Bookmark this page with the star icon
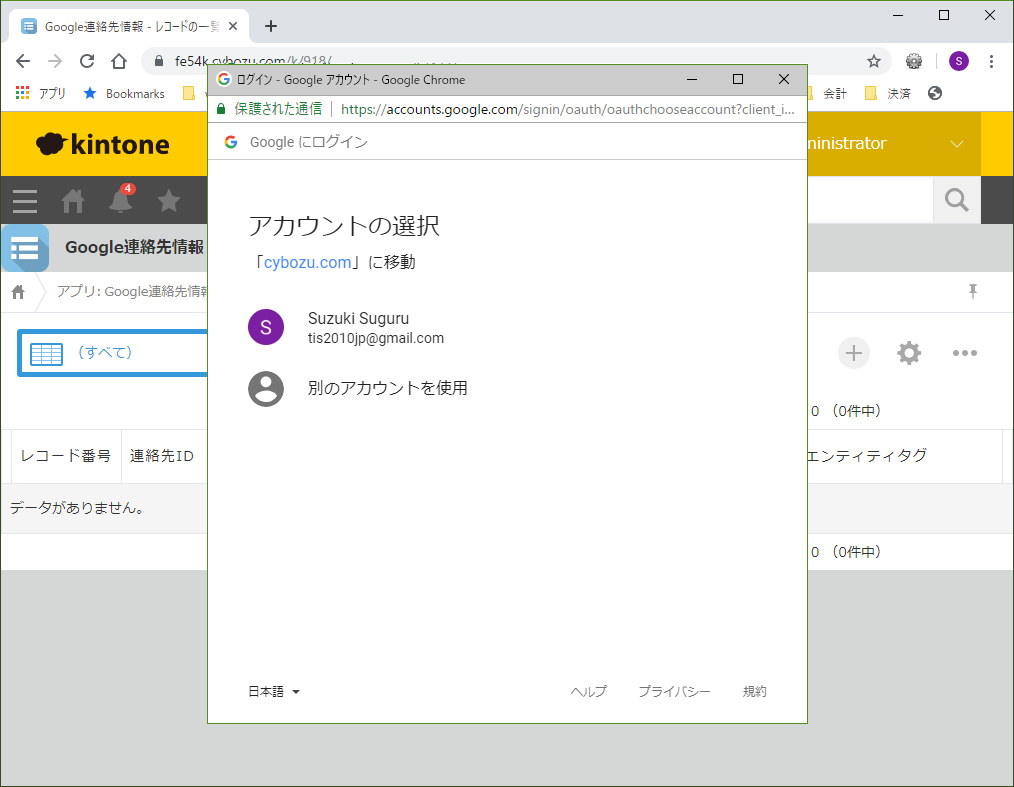 (x=874, y=61)
